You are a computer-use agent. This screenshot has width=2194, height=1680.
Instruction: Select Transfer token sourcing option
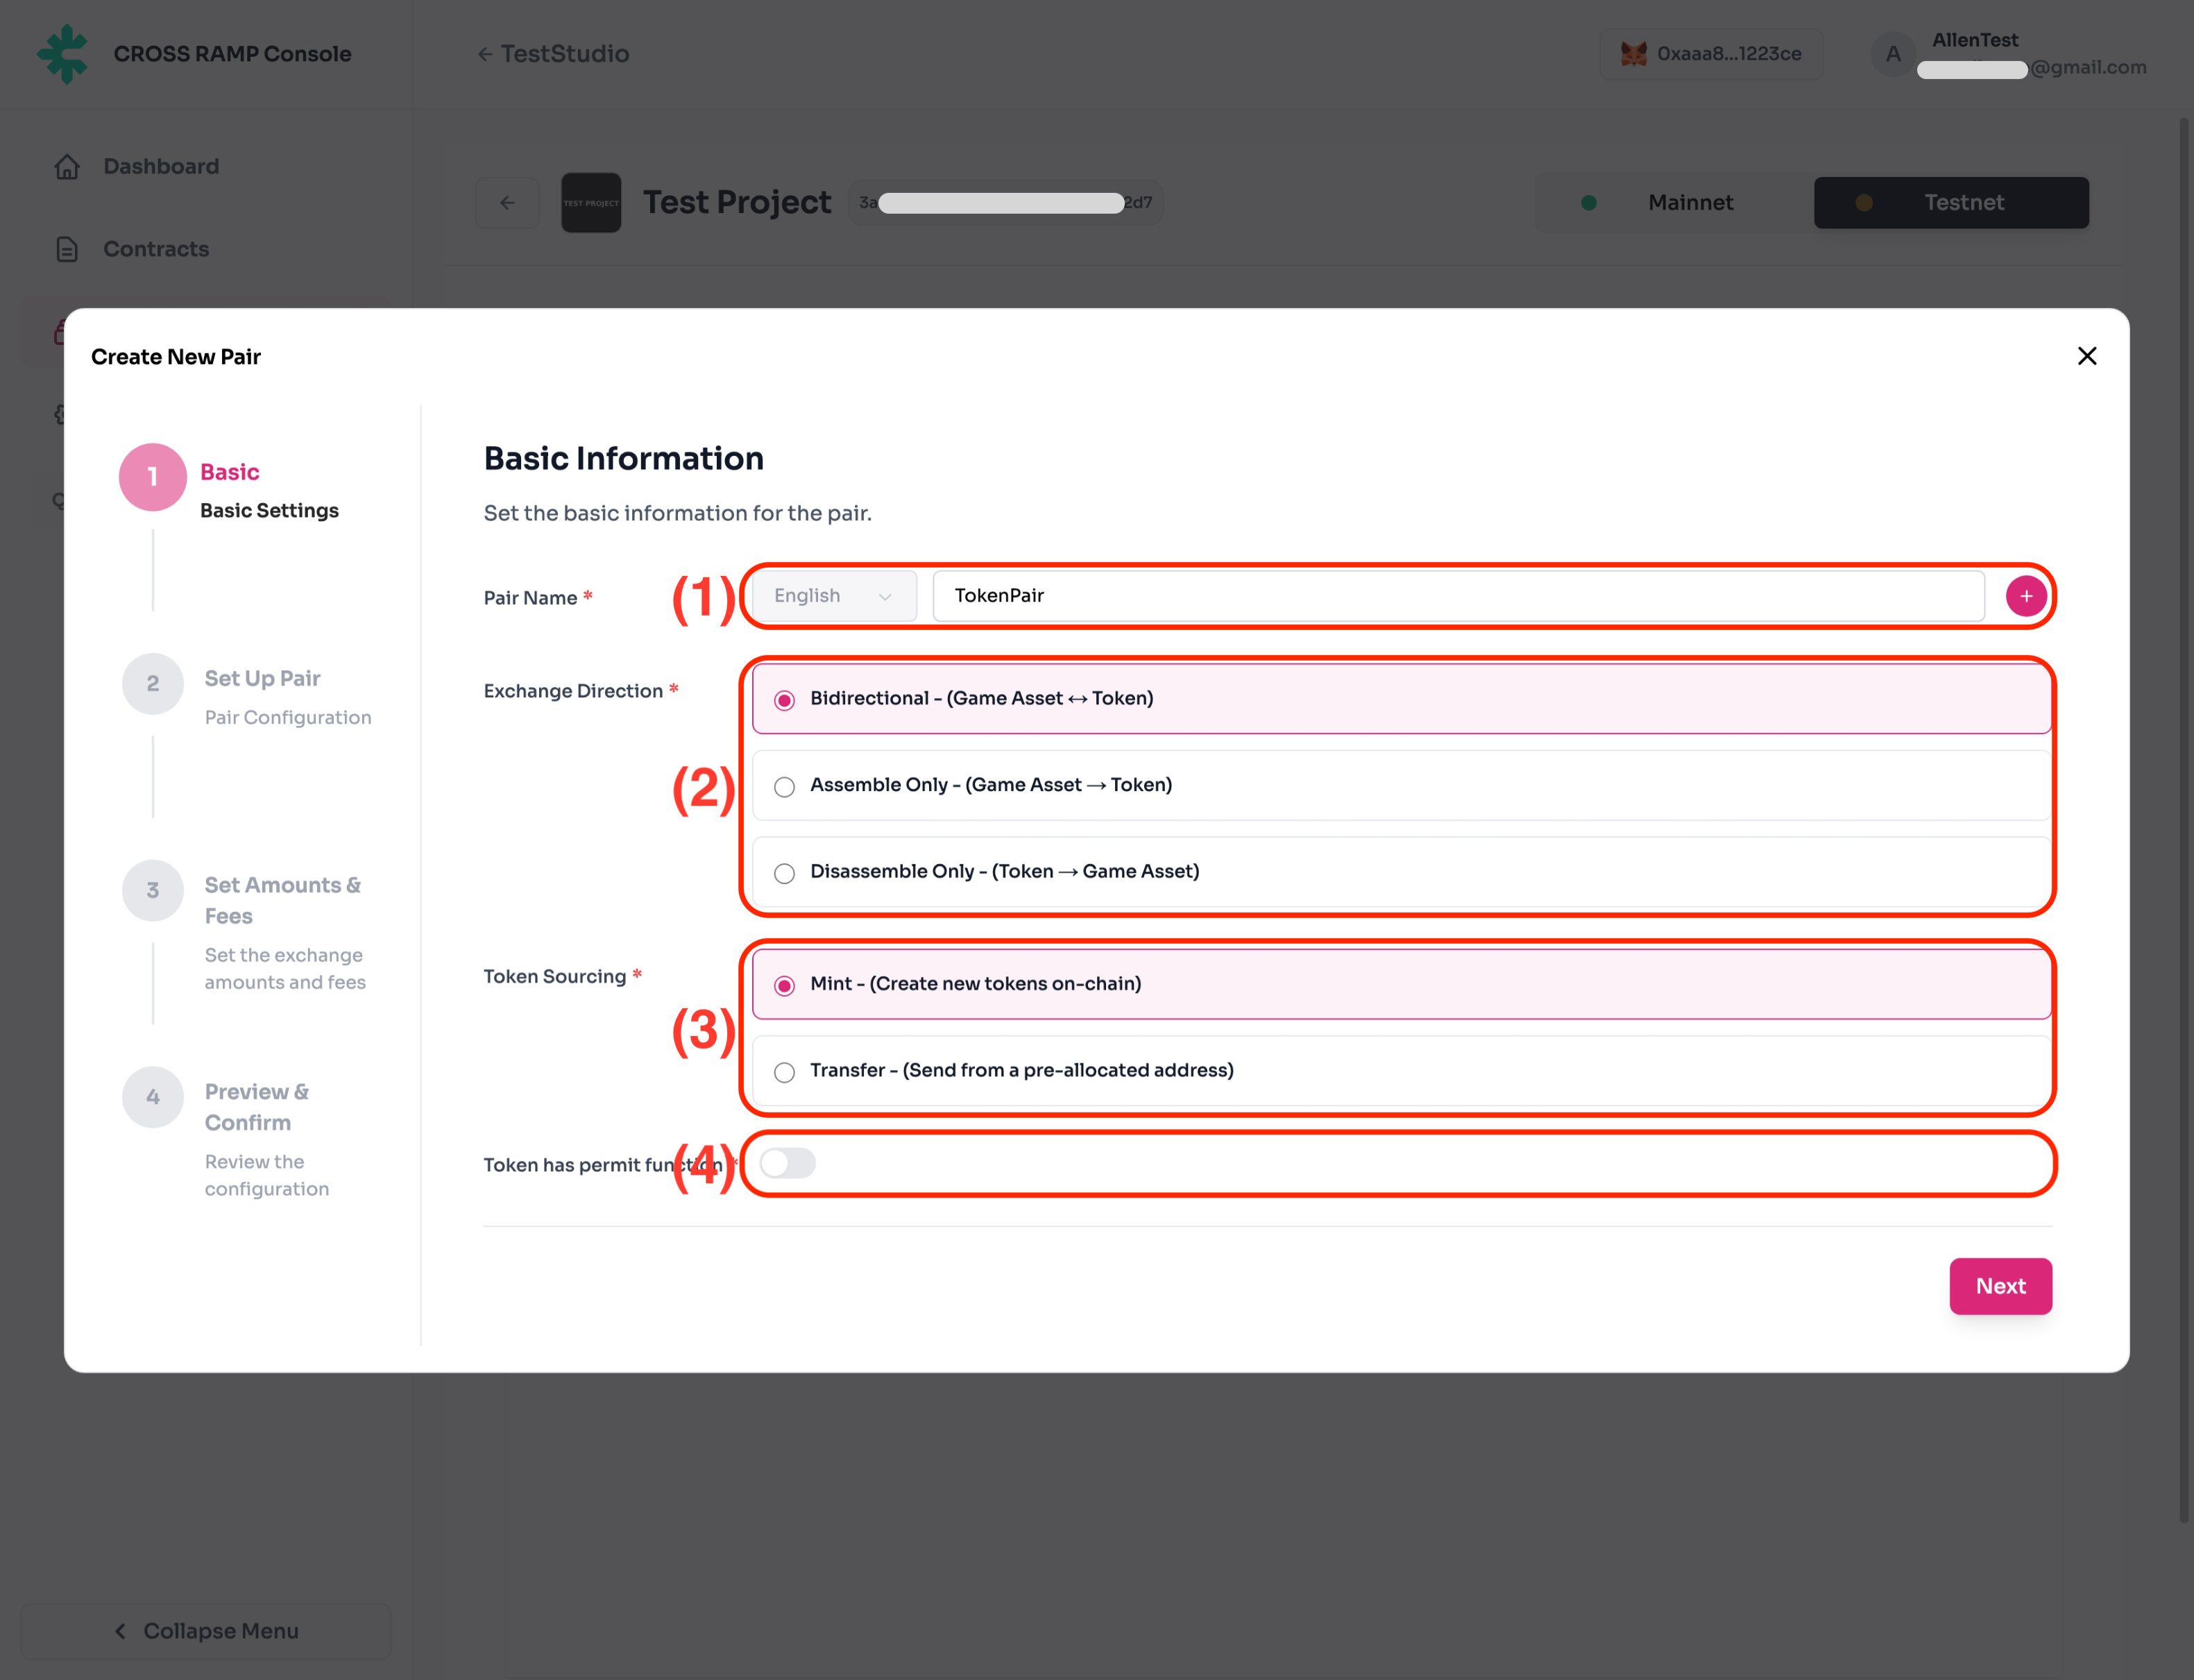click(x=785, y=1072)
